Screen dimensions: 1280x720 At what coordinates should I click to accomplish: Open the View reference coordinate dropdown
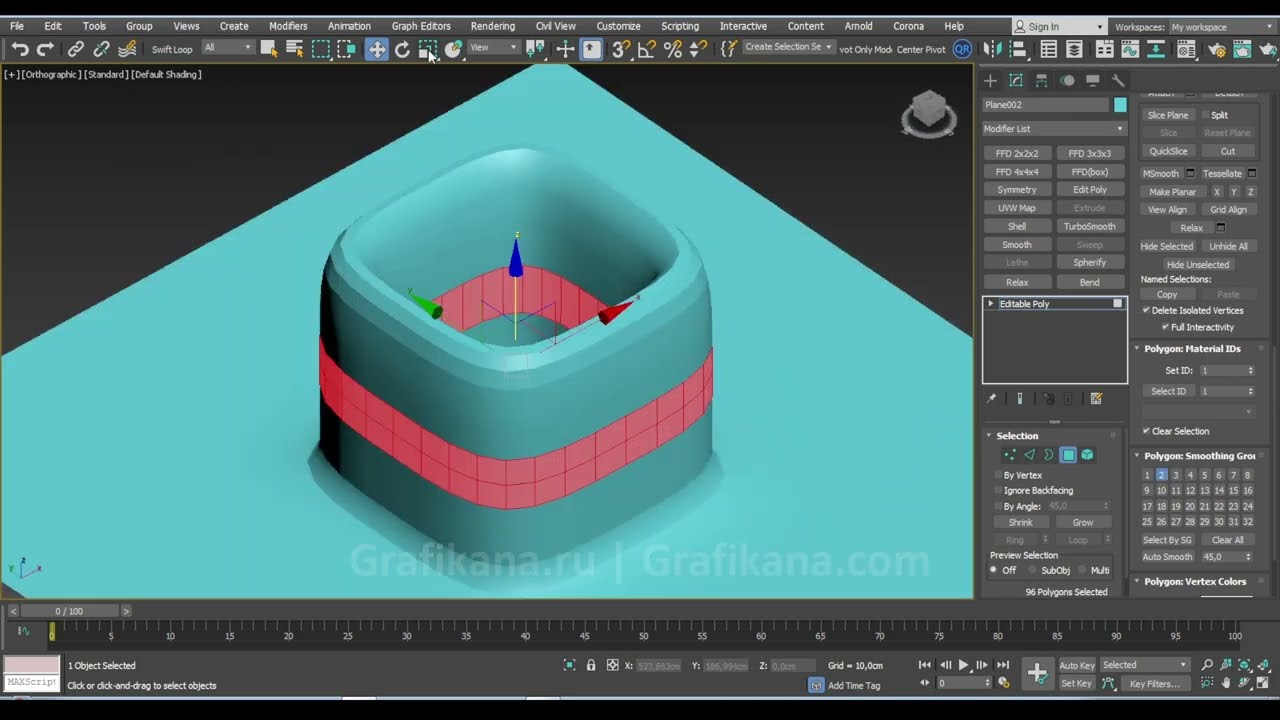point(494,48)
